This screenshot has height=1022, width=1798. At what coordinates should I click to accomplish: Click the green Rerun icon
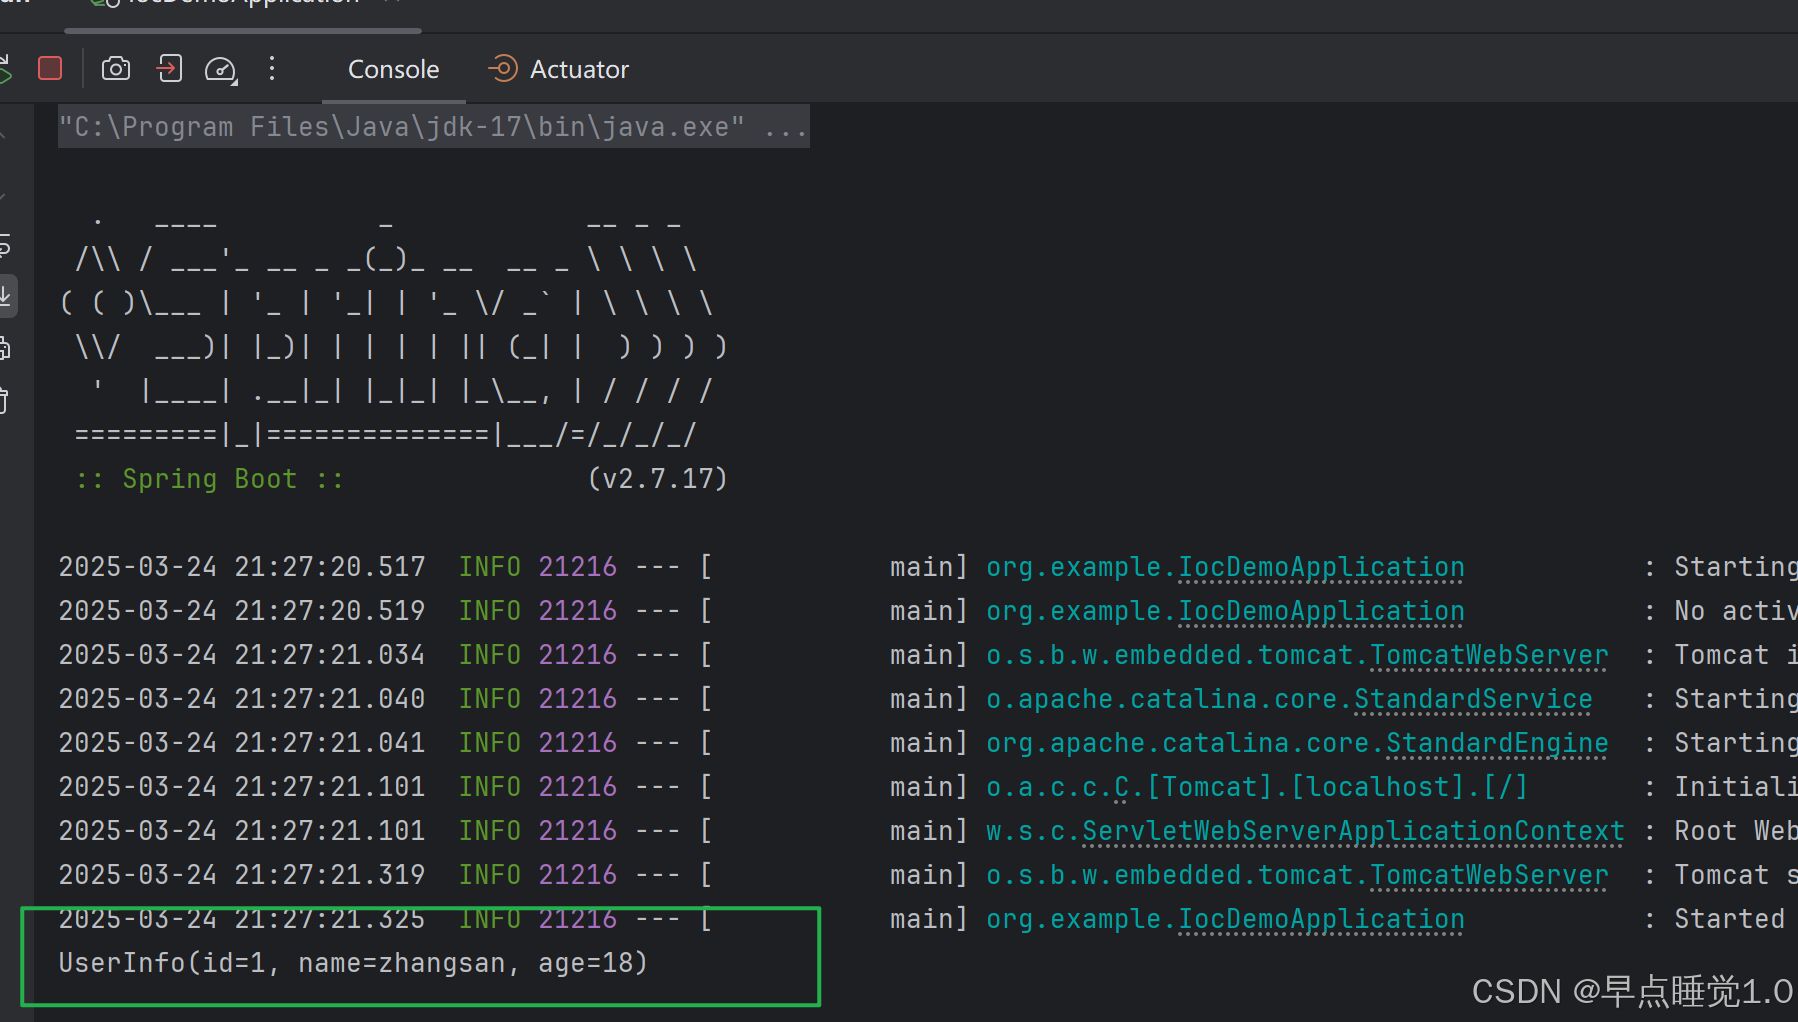(4, 68)
